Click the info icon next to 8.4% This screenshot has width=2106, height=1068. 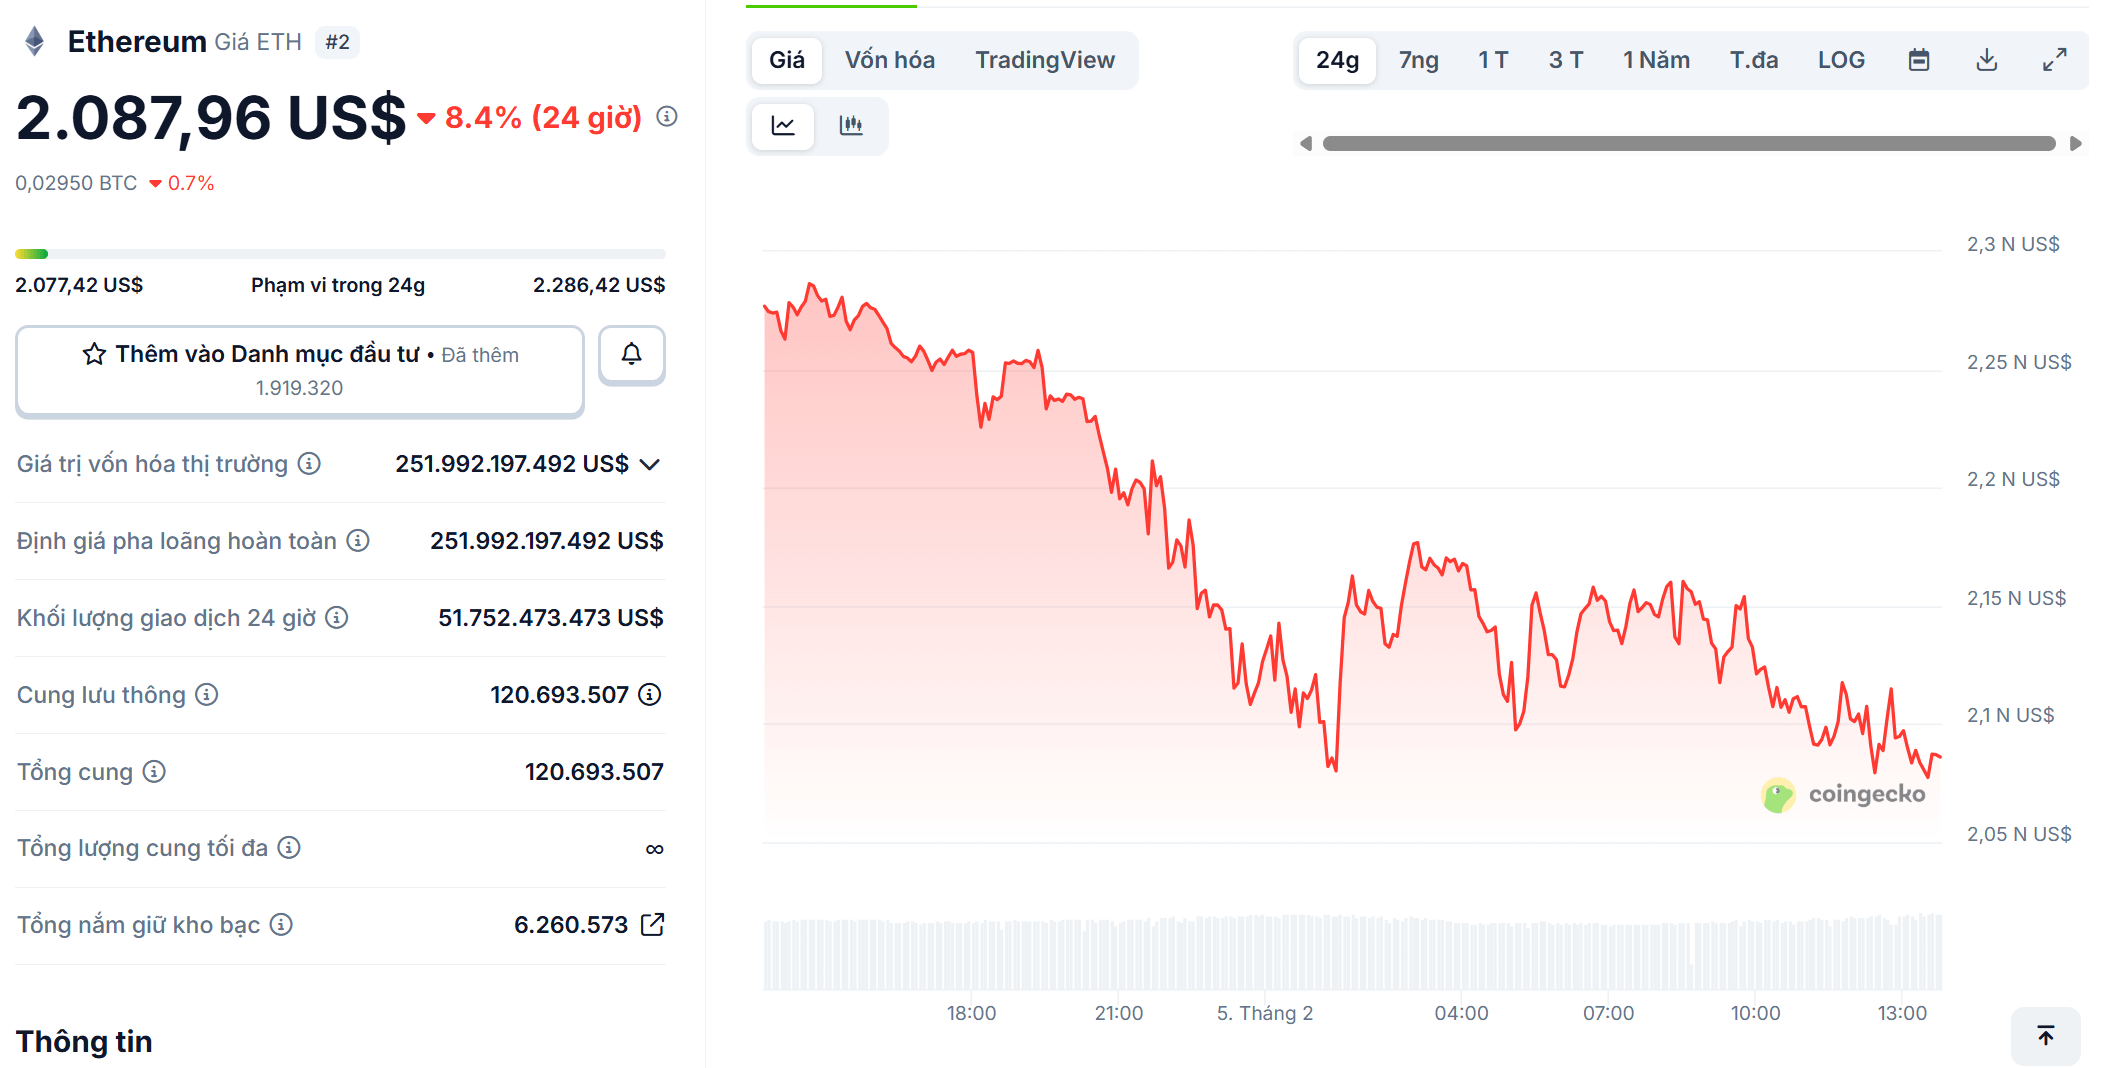(665, 116)
